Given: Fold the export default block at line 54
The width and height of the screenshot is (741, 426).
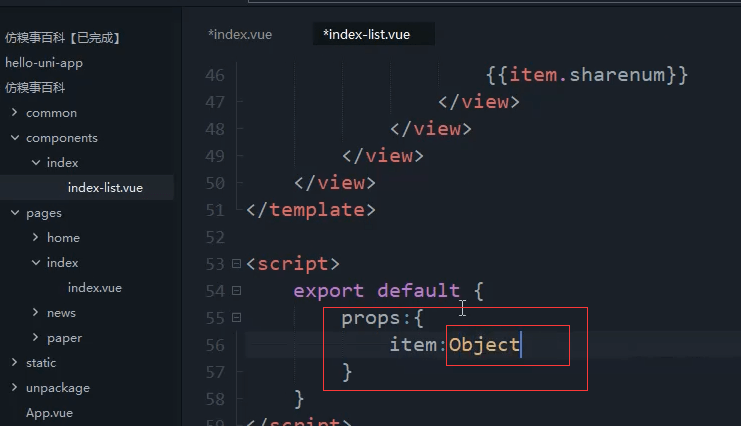Looking at the screenshot, I should [x=236, y=291].
